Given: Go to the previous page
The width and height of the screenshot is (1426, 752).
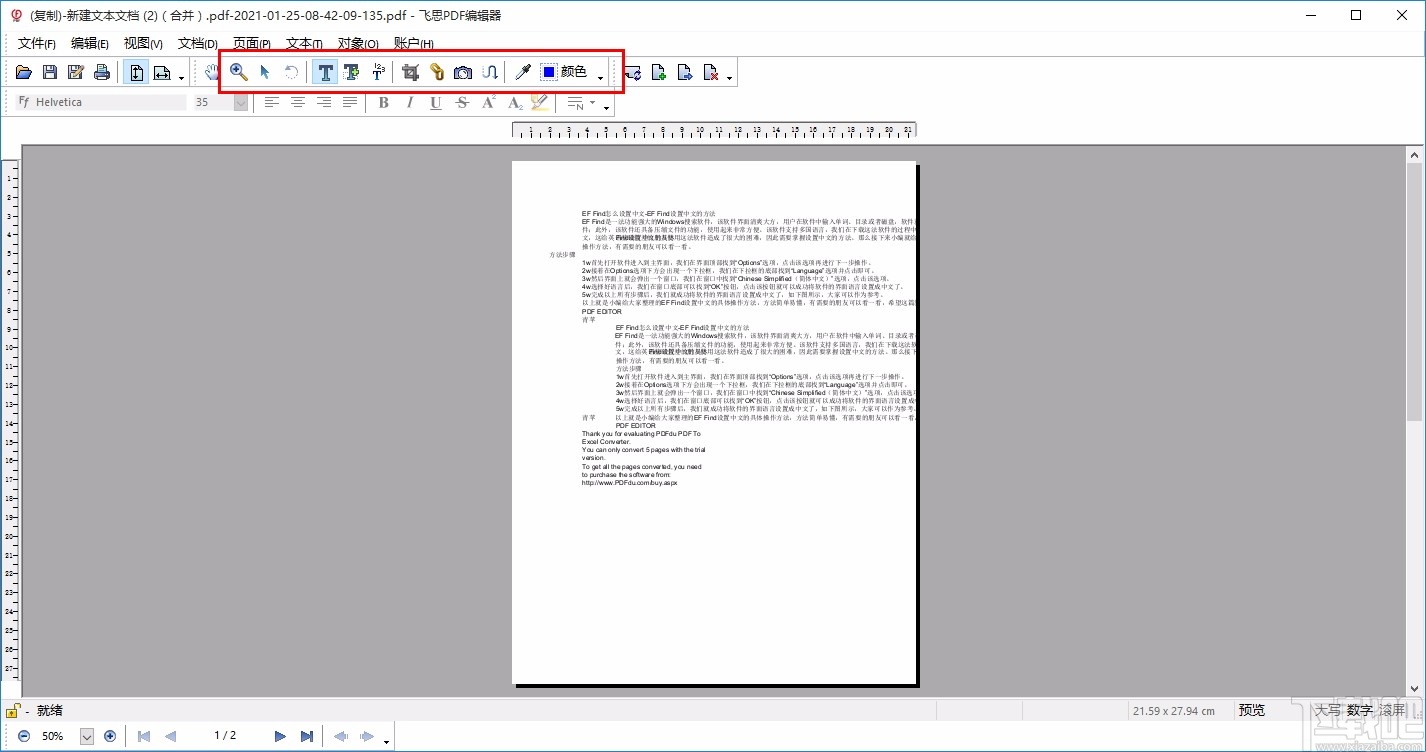Looking at the screenshot, I should pos(170,736).
